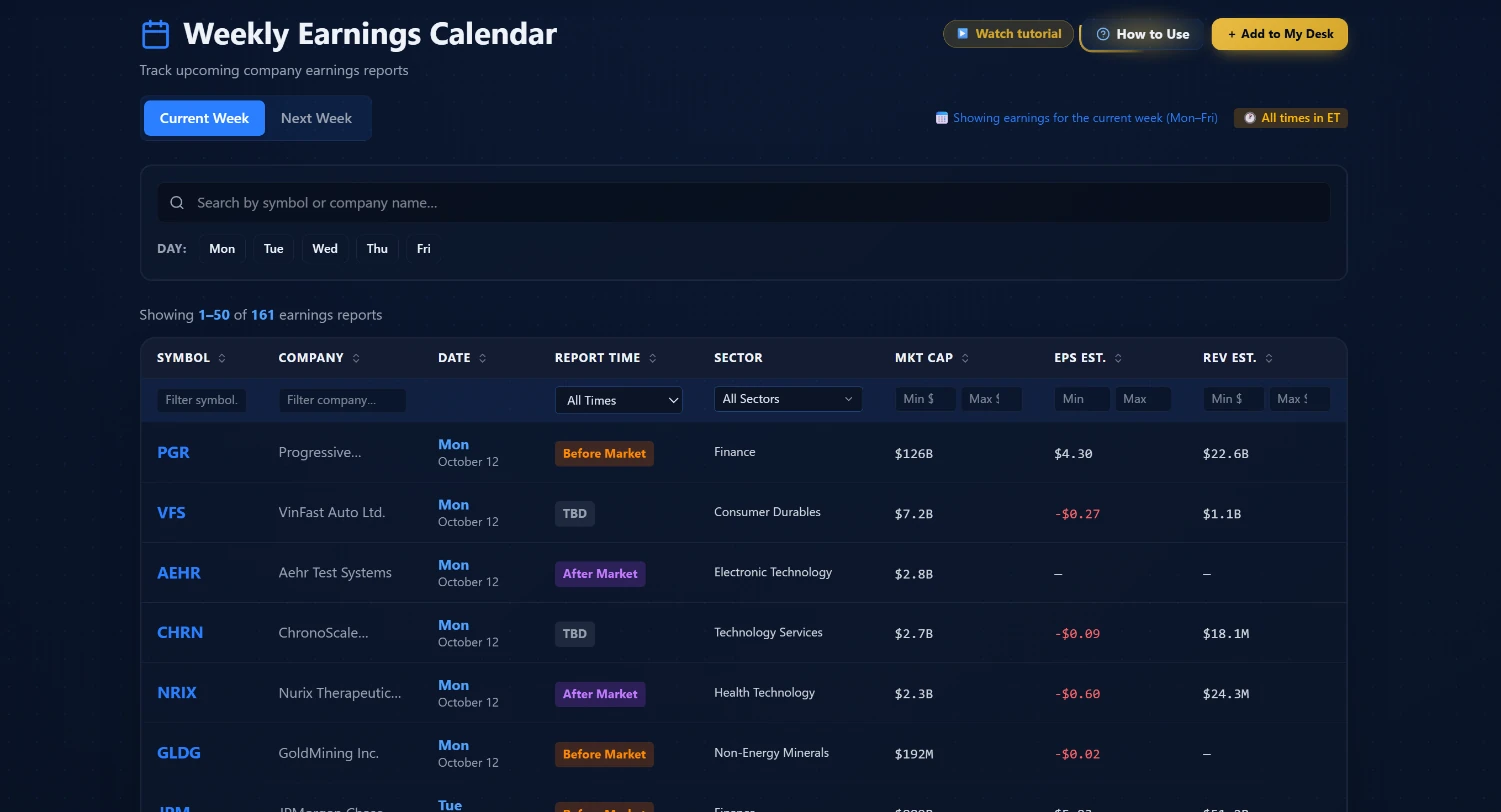Viewport: 1501px width, 812px height.
Task: Focus the symbol or company search field
Action: click(743, 203)
